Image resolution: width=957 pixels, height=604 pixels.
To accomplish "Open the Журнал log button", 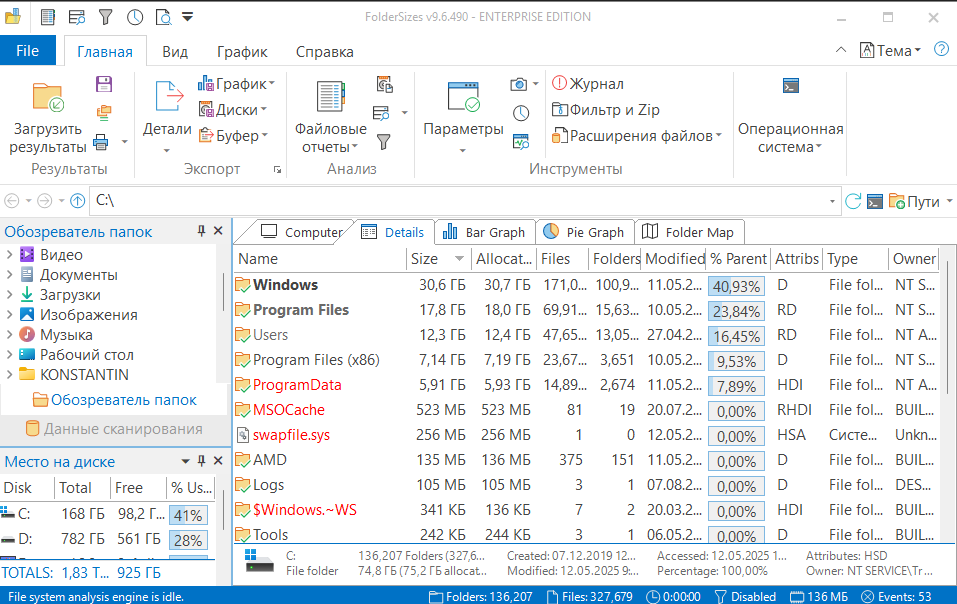I will pos(588,84).
